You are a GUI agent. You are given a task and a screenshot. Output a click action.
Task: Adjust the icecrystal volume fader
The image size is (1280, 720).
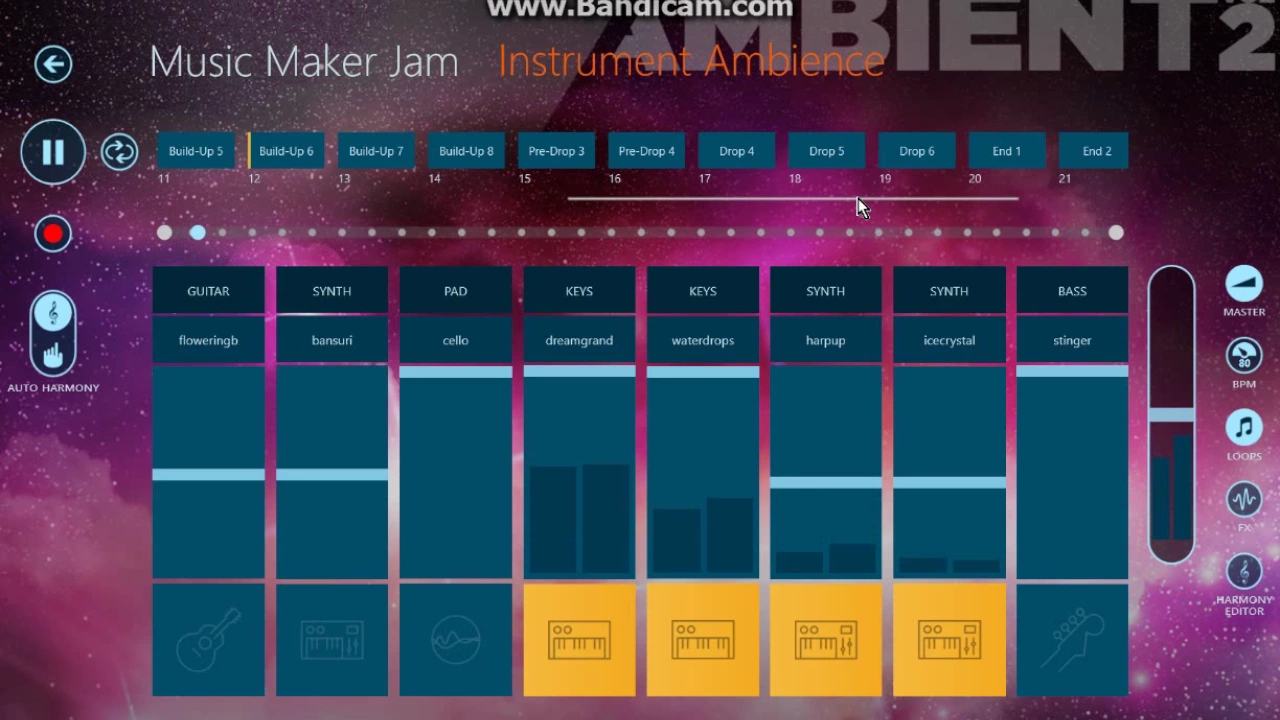[949, 483]
